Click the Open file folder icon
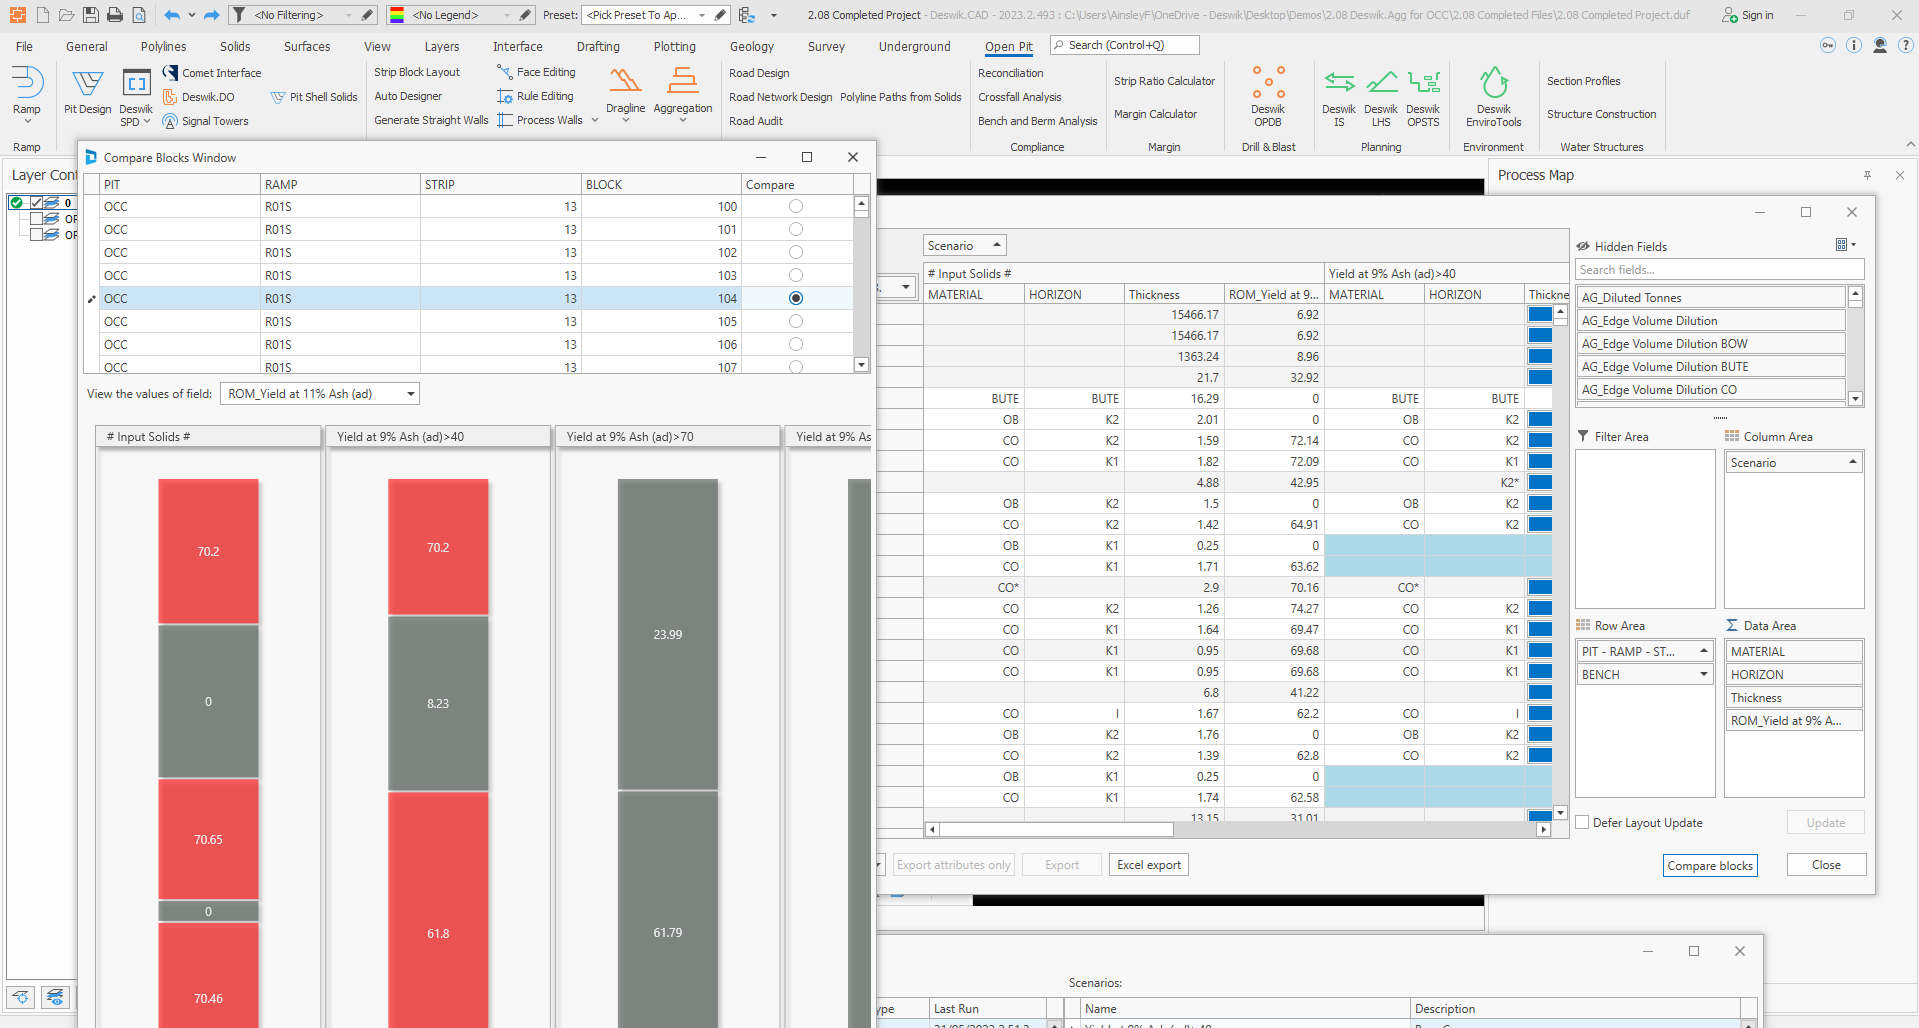This screenshot has height=1028, width=1919. (66, 15)
